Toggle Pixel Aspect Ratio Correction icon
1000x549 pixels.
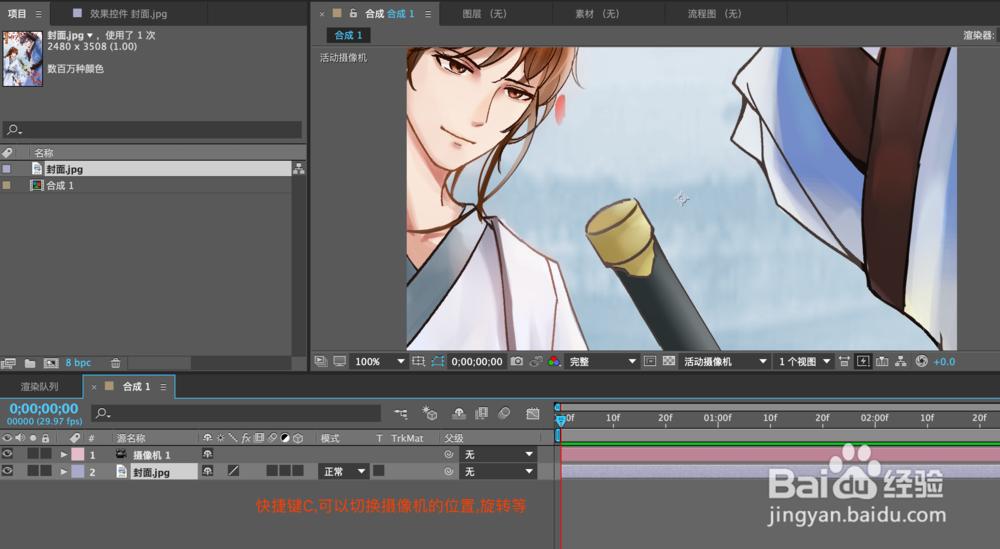[x=844, y=362]
